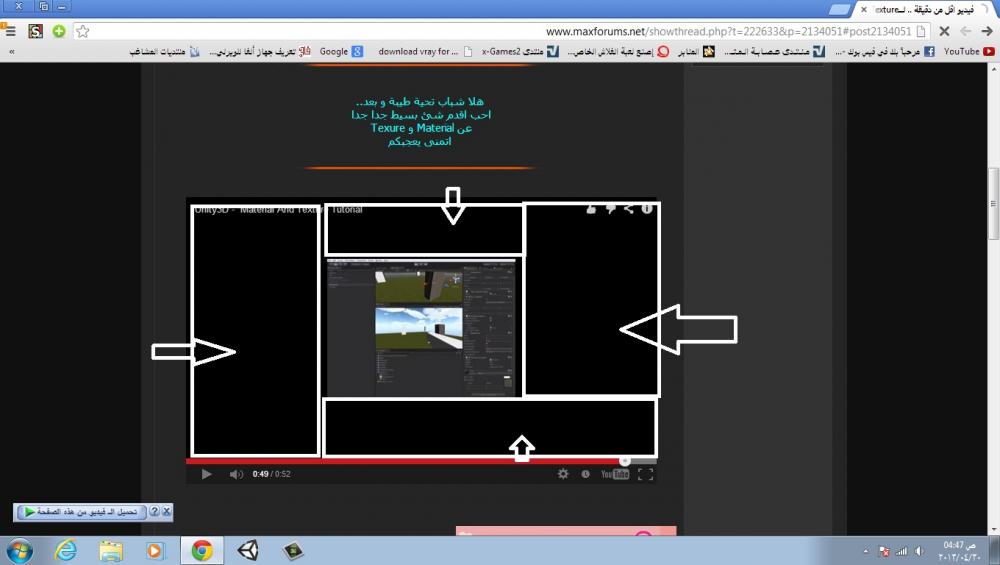Close the current browser tab
The image size is (1000, 565).
coord(864,10)
